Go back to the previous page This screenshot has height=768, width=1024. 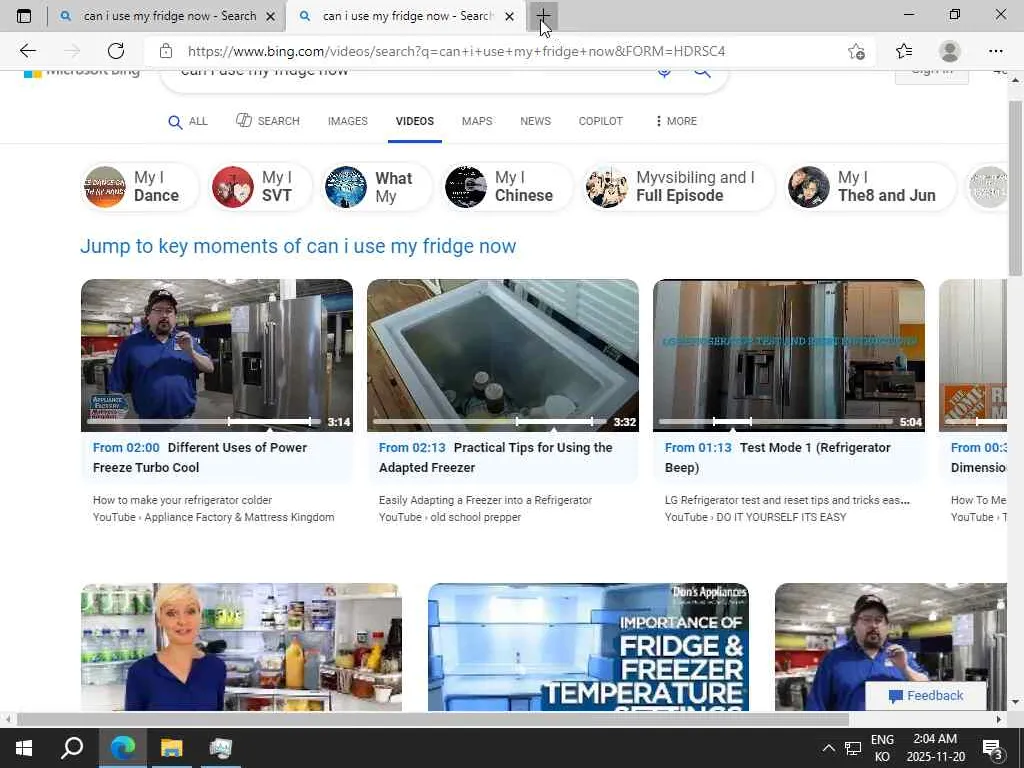[27, 51]
